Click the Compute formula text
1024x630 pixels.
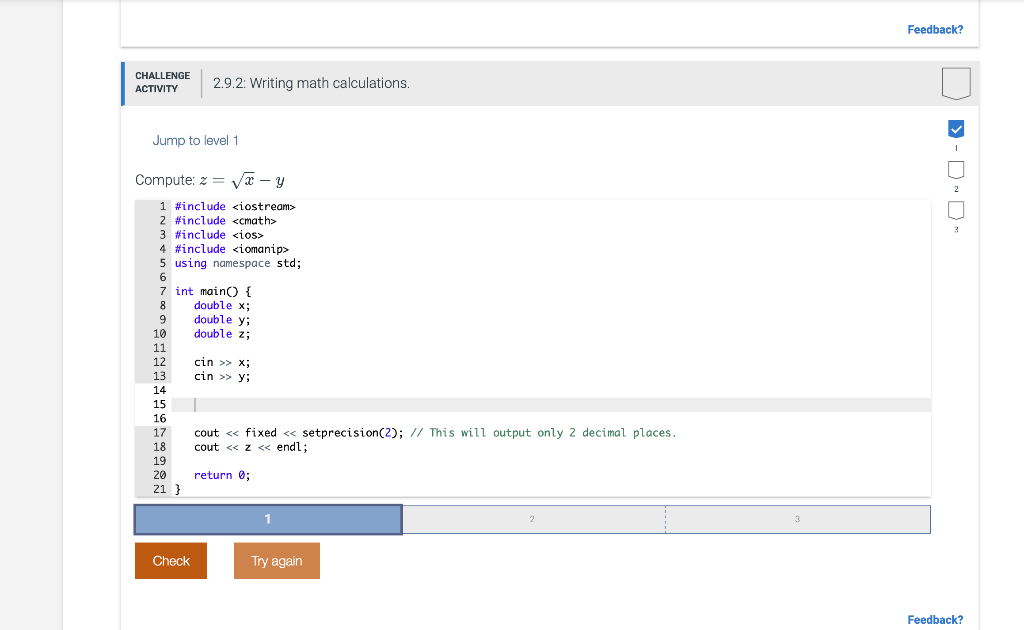pos(210,180)
